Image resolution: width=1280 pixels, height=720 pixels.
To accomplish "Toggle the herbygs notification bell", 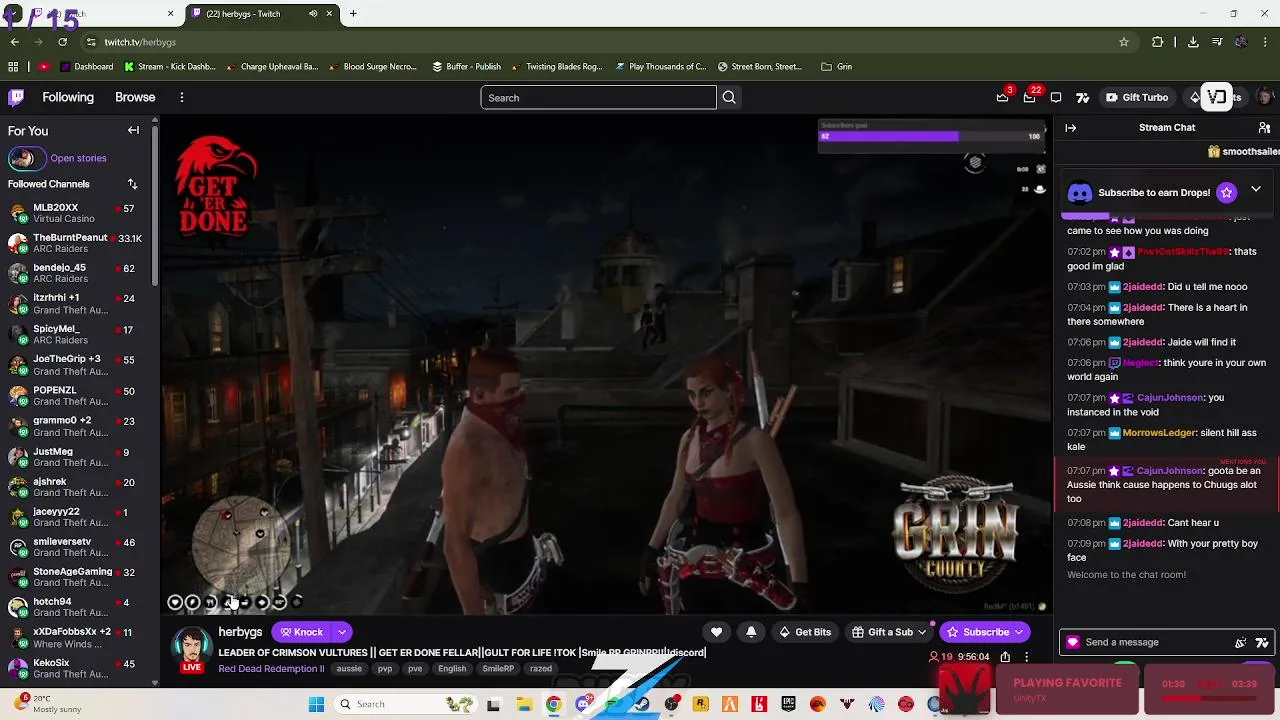I will (x=751, y=632).
